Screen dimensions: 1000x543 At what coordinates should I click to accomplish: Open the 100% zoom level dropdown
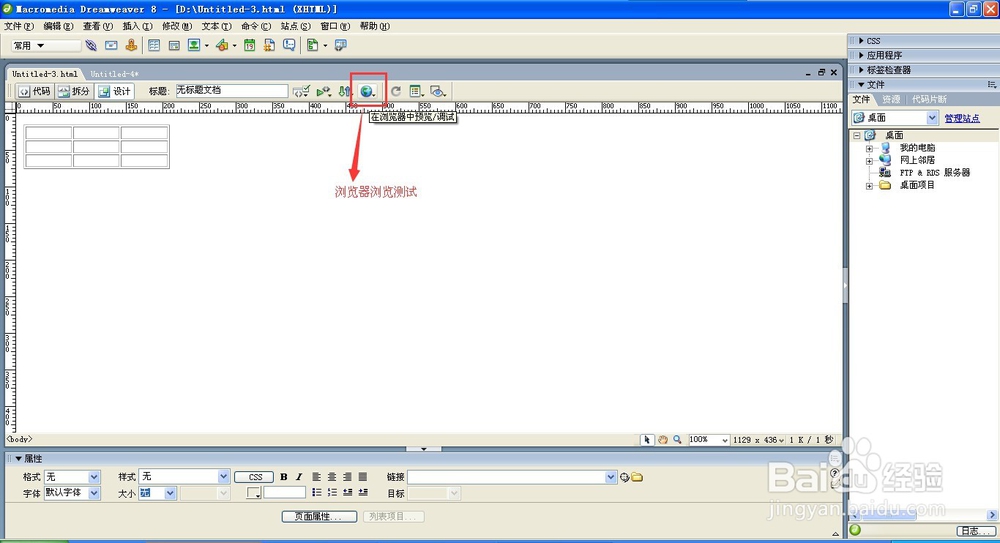(724, 440)
